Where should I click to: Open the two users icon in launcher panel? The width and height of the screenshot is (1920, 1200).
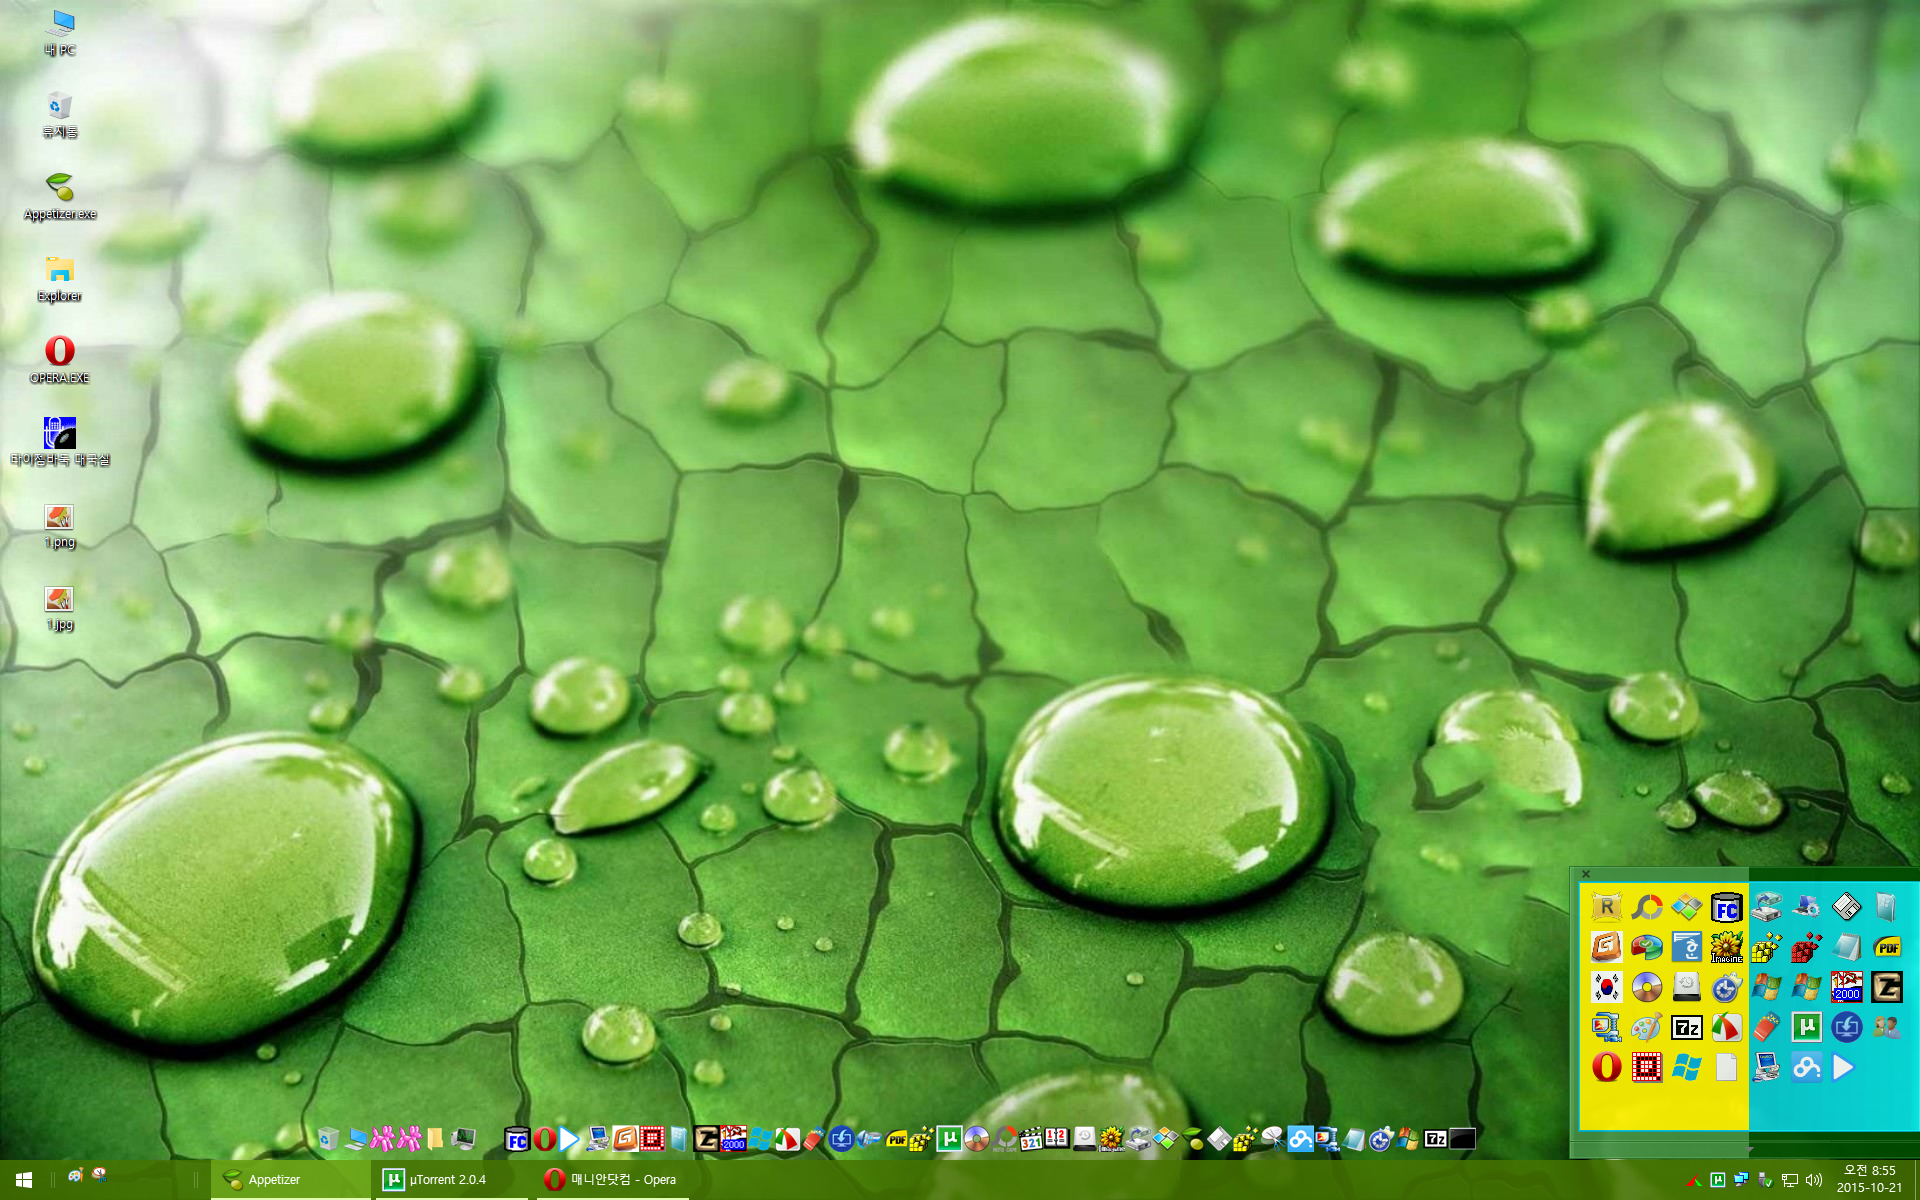pyautogui.click(x=1887, y=1027)
